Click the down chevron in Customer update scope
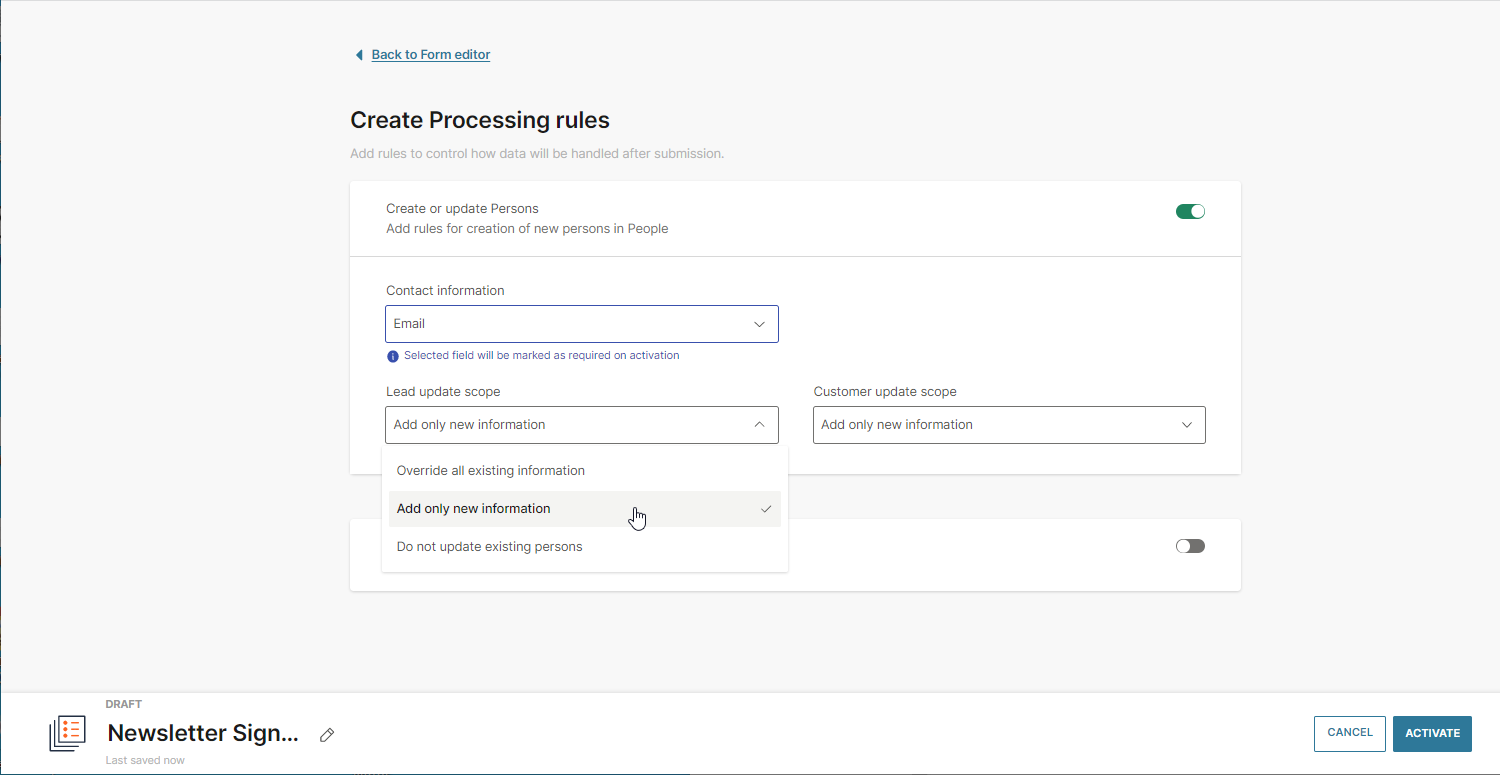Viewport: 1500px width, 775px height. click(x=1187, y=425)
